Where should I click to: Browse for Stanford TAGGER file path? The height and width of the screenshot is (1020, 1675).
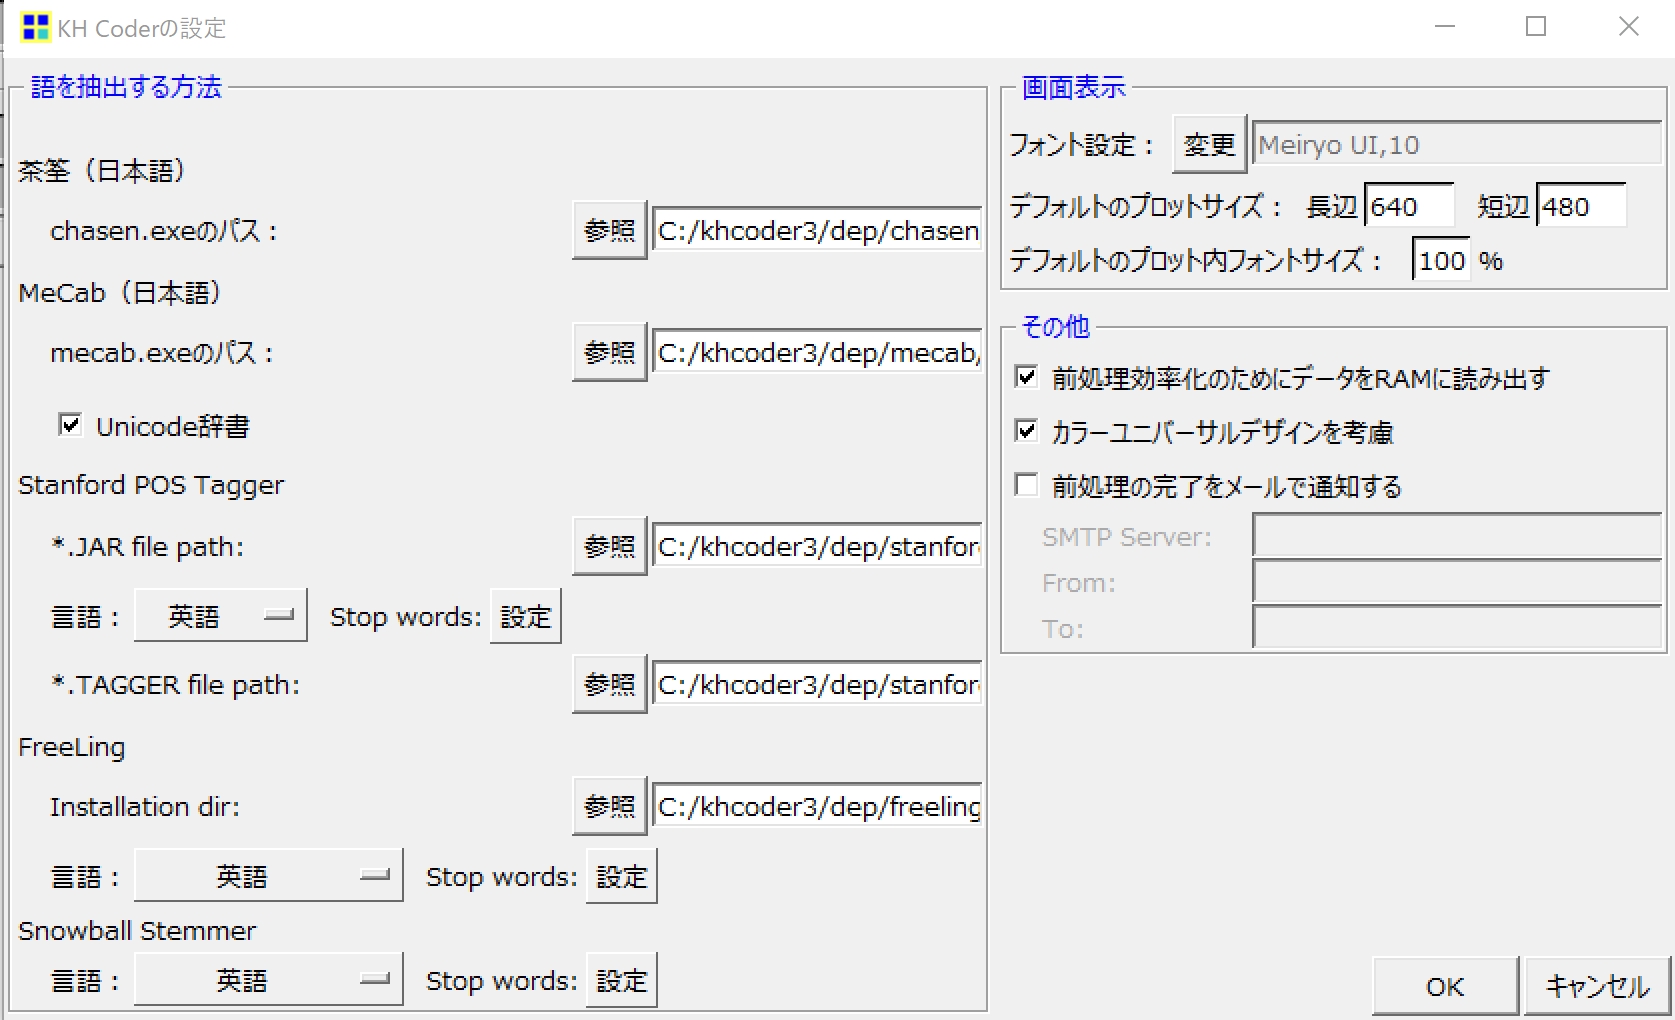coord(609,685)
